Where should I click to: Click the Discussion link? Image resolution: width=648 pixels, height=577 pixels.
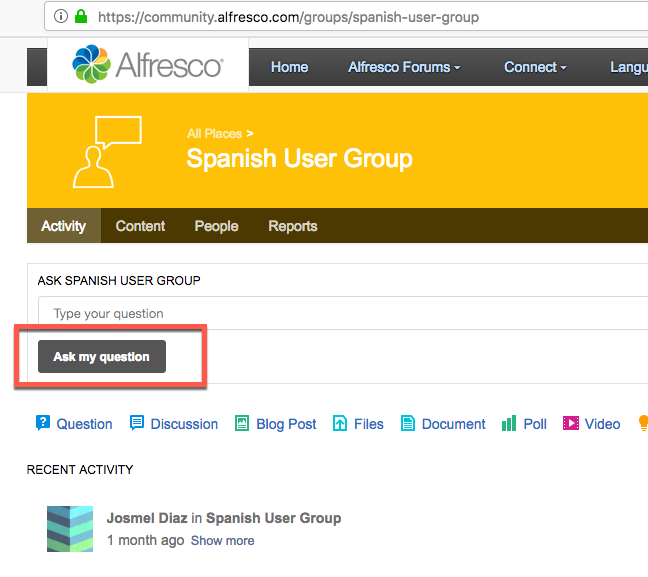click(184, 424)
